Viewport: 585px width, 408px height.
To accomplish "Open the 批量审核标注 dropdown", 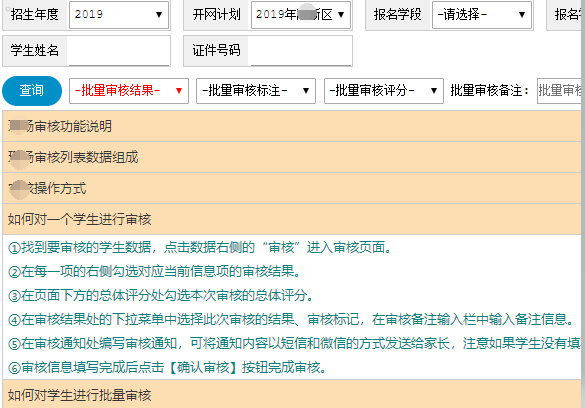I will click(x=256, y=91).
